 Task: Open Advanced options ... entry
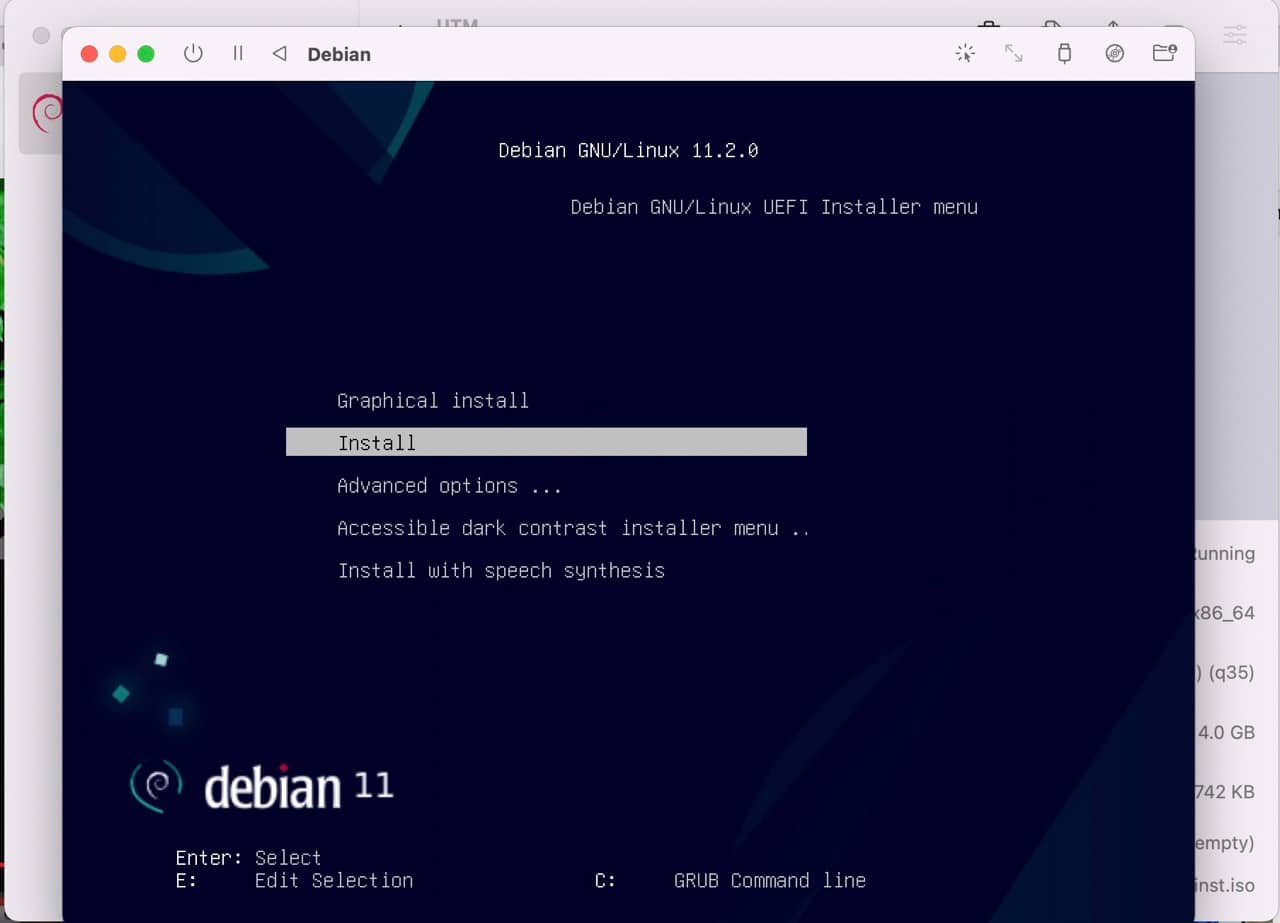449,486
